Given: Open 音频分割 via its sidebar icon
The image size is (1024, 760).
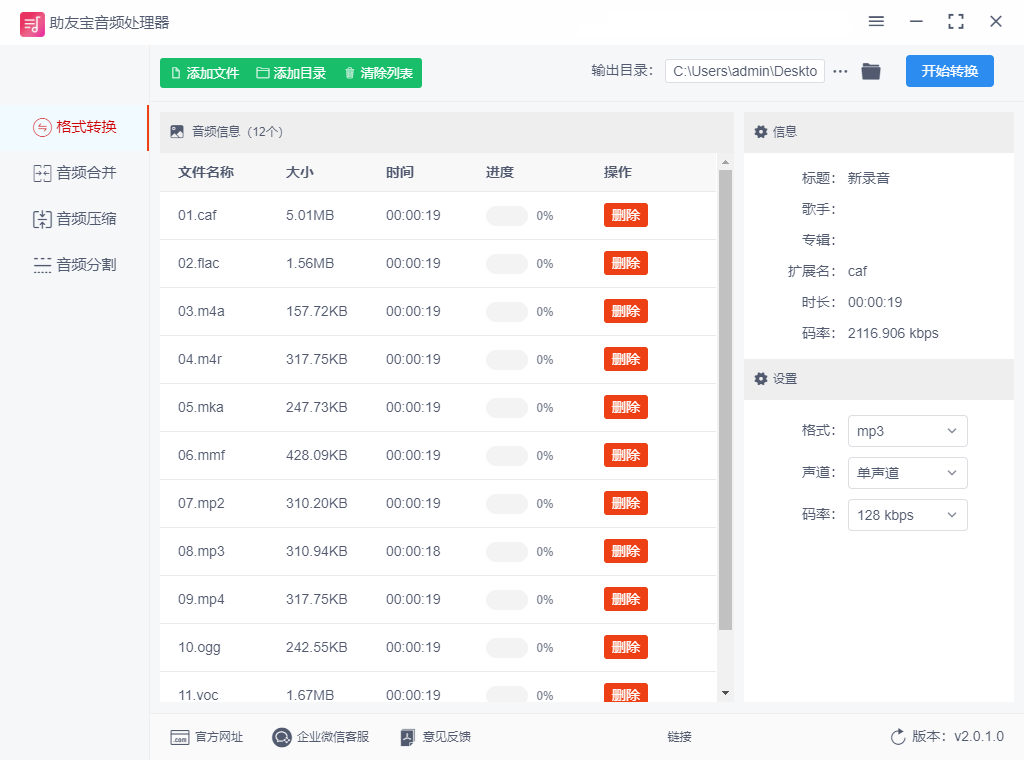Looking at the screenshot, I should pyautogui.click(x=40, y=263).
